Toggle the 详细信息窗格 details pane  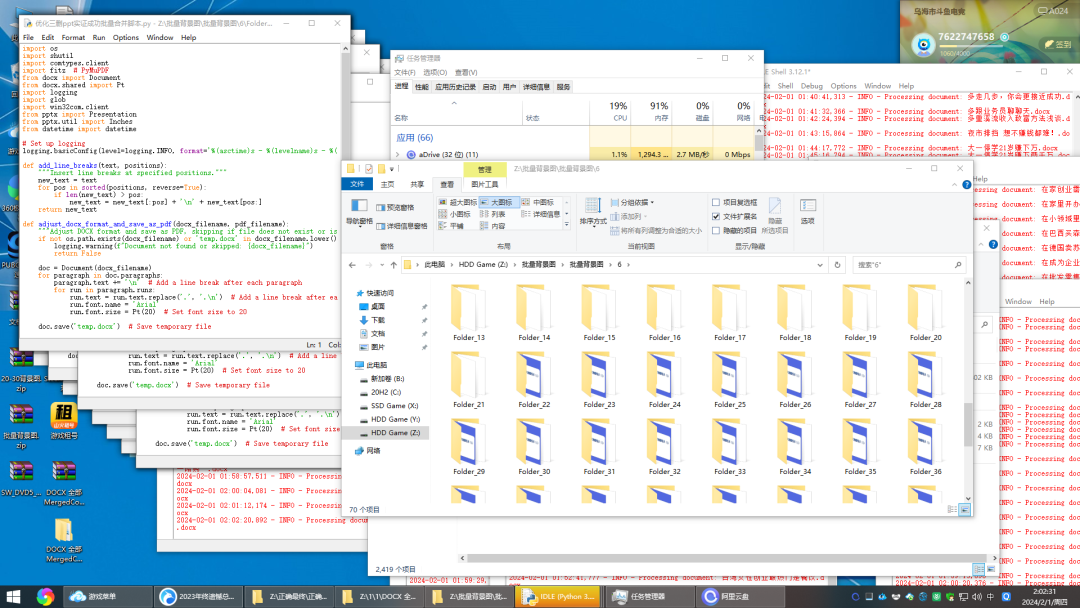coord(402,226)
